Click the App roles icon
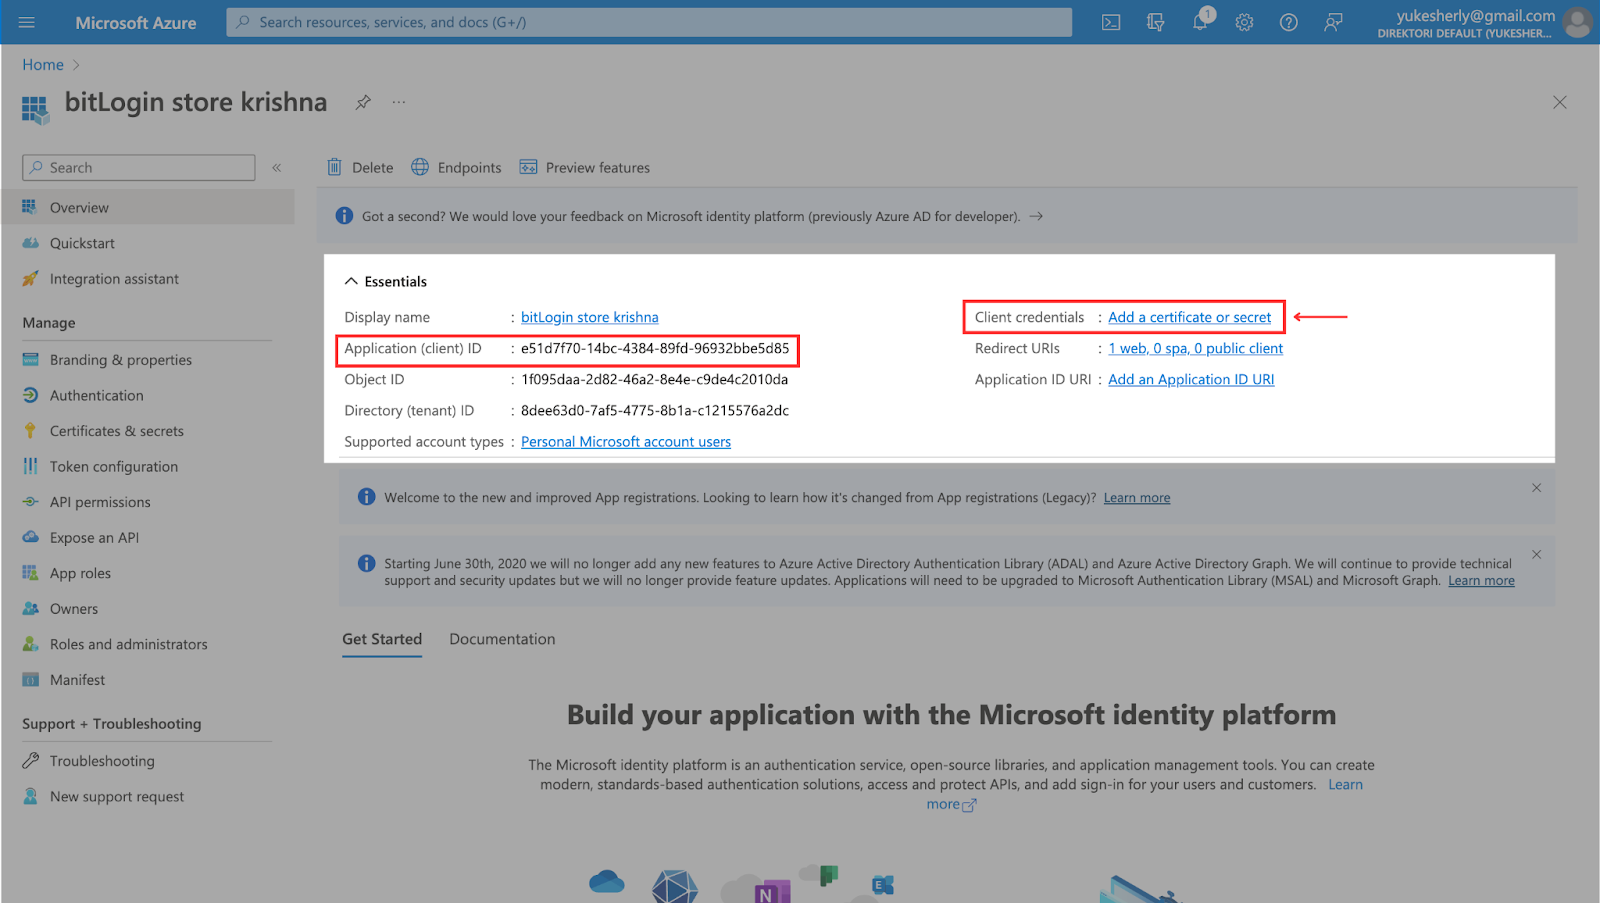1600x903 pixels. click(x=31, y=573)
